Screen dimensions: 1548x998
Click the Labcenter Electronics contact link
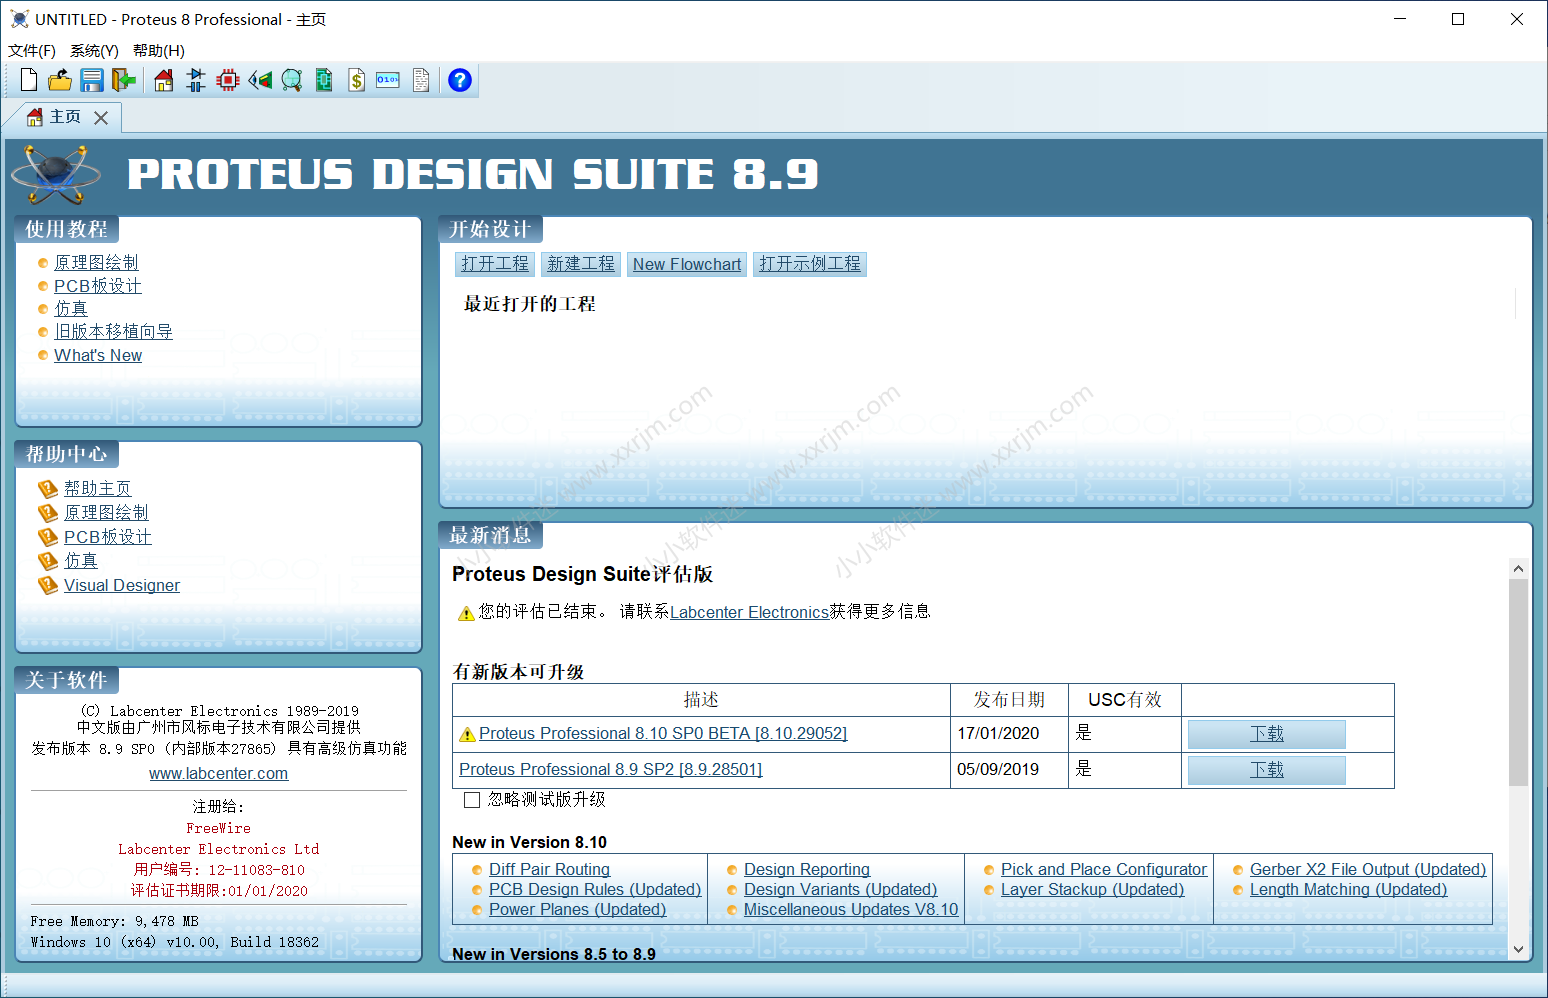point(750,612)
